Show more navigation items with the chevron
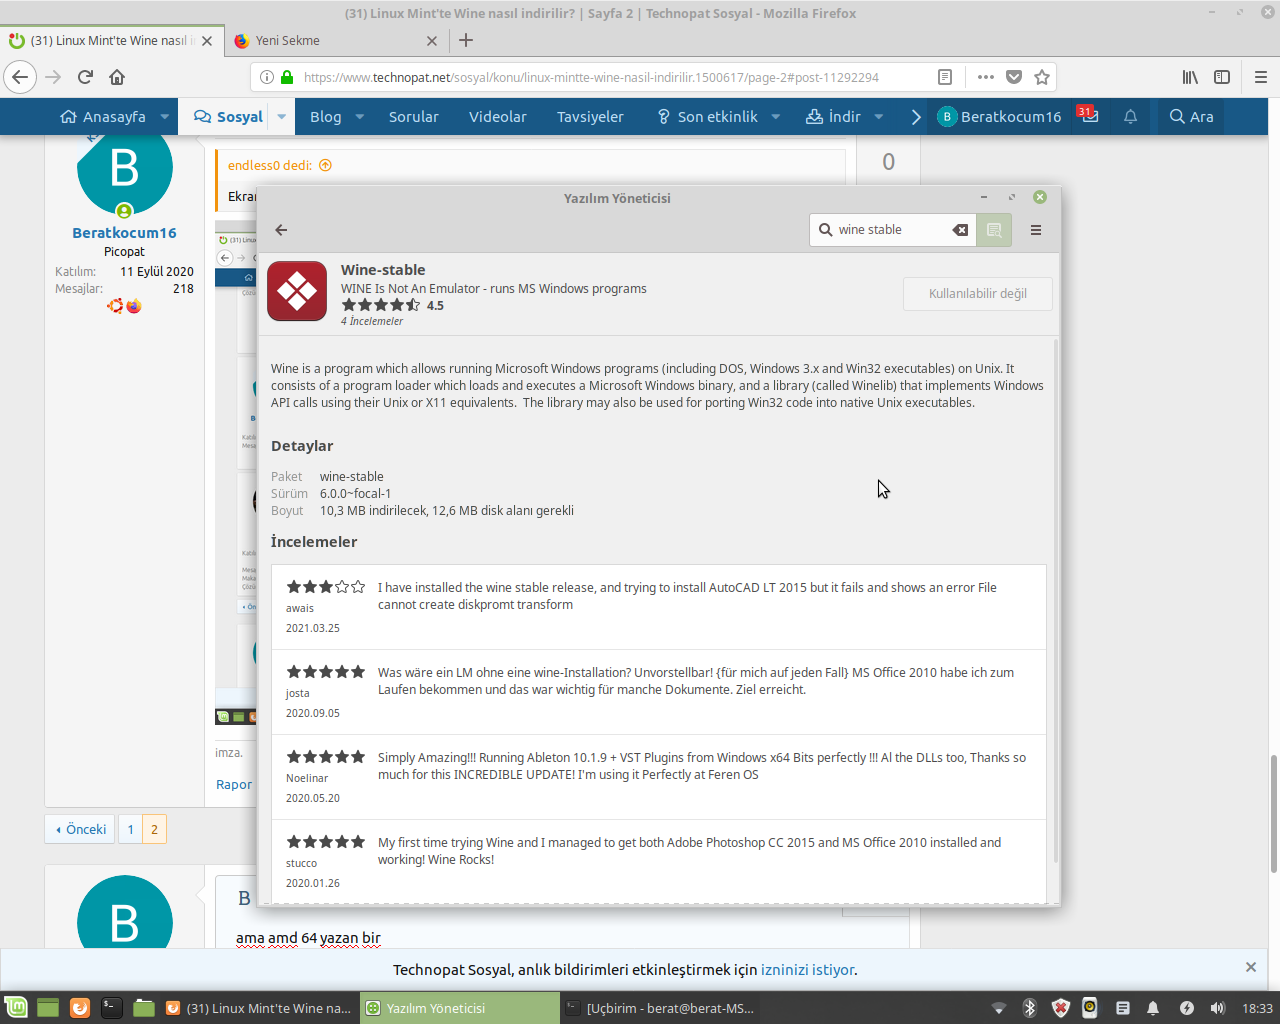Viewport: 1280px width, 1024px height. (916, 117)
